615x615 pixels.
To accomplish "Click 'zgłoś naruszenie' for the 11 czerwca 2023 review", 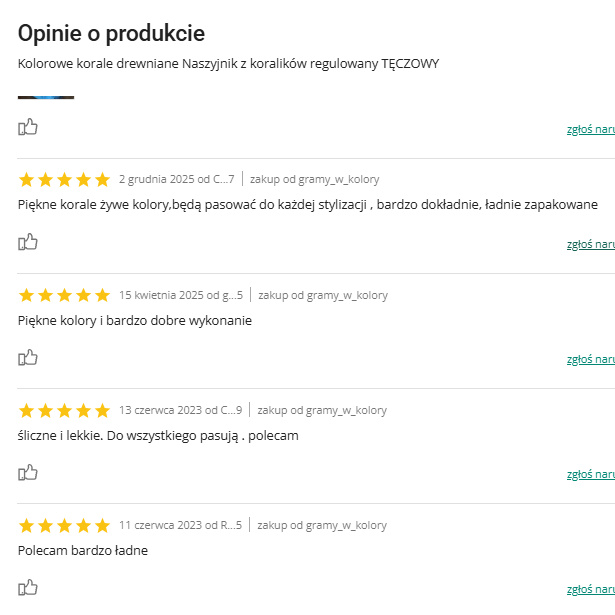I will point(590,589).
